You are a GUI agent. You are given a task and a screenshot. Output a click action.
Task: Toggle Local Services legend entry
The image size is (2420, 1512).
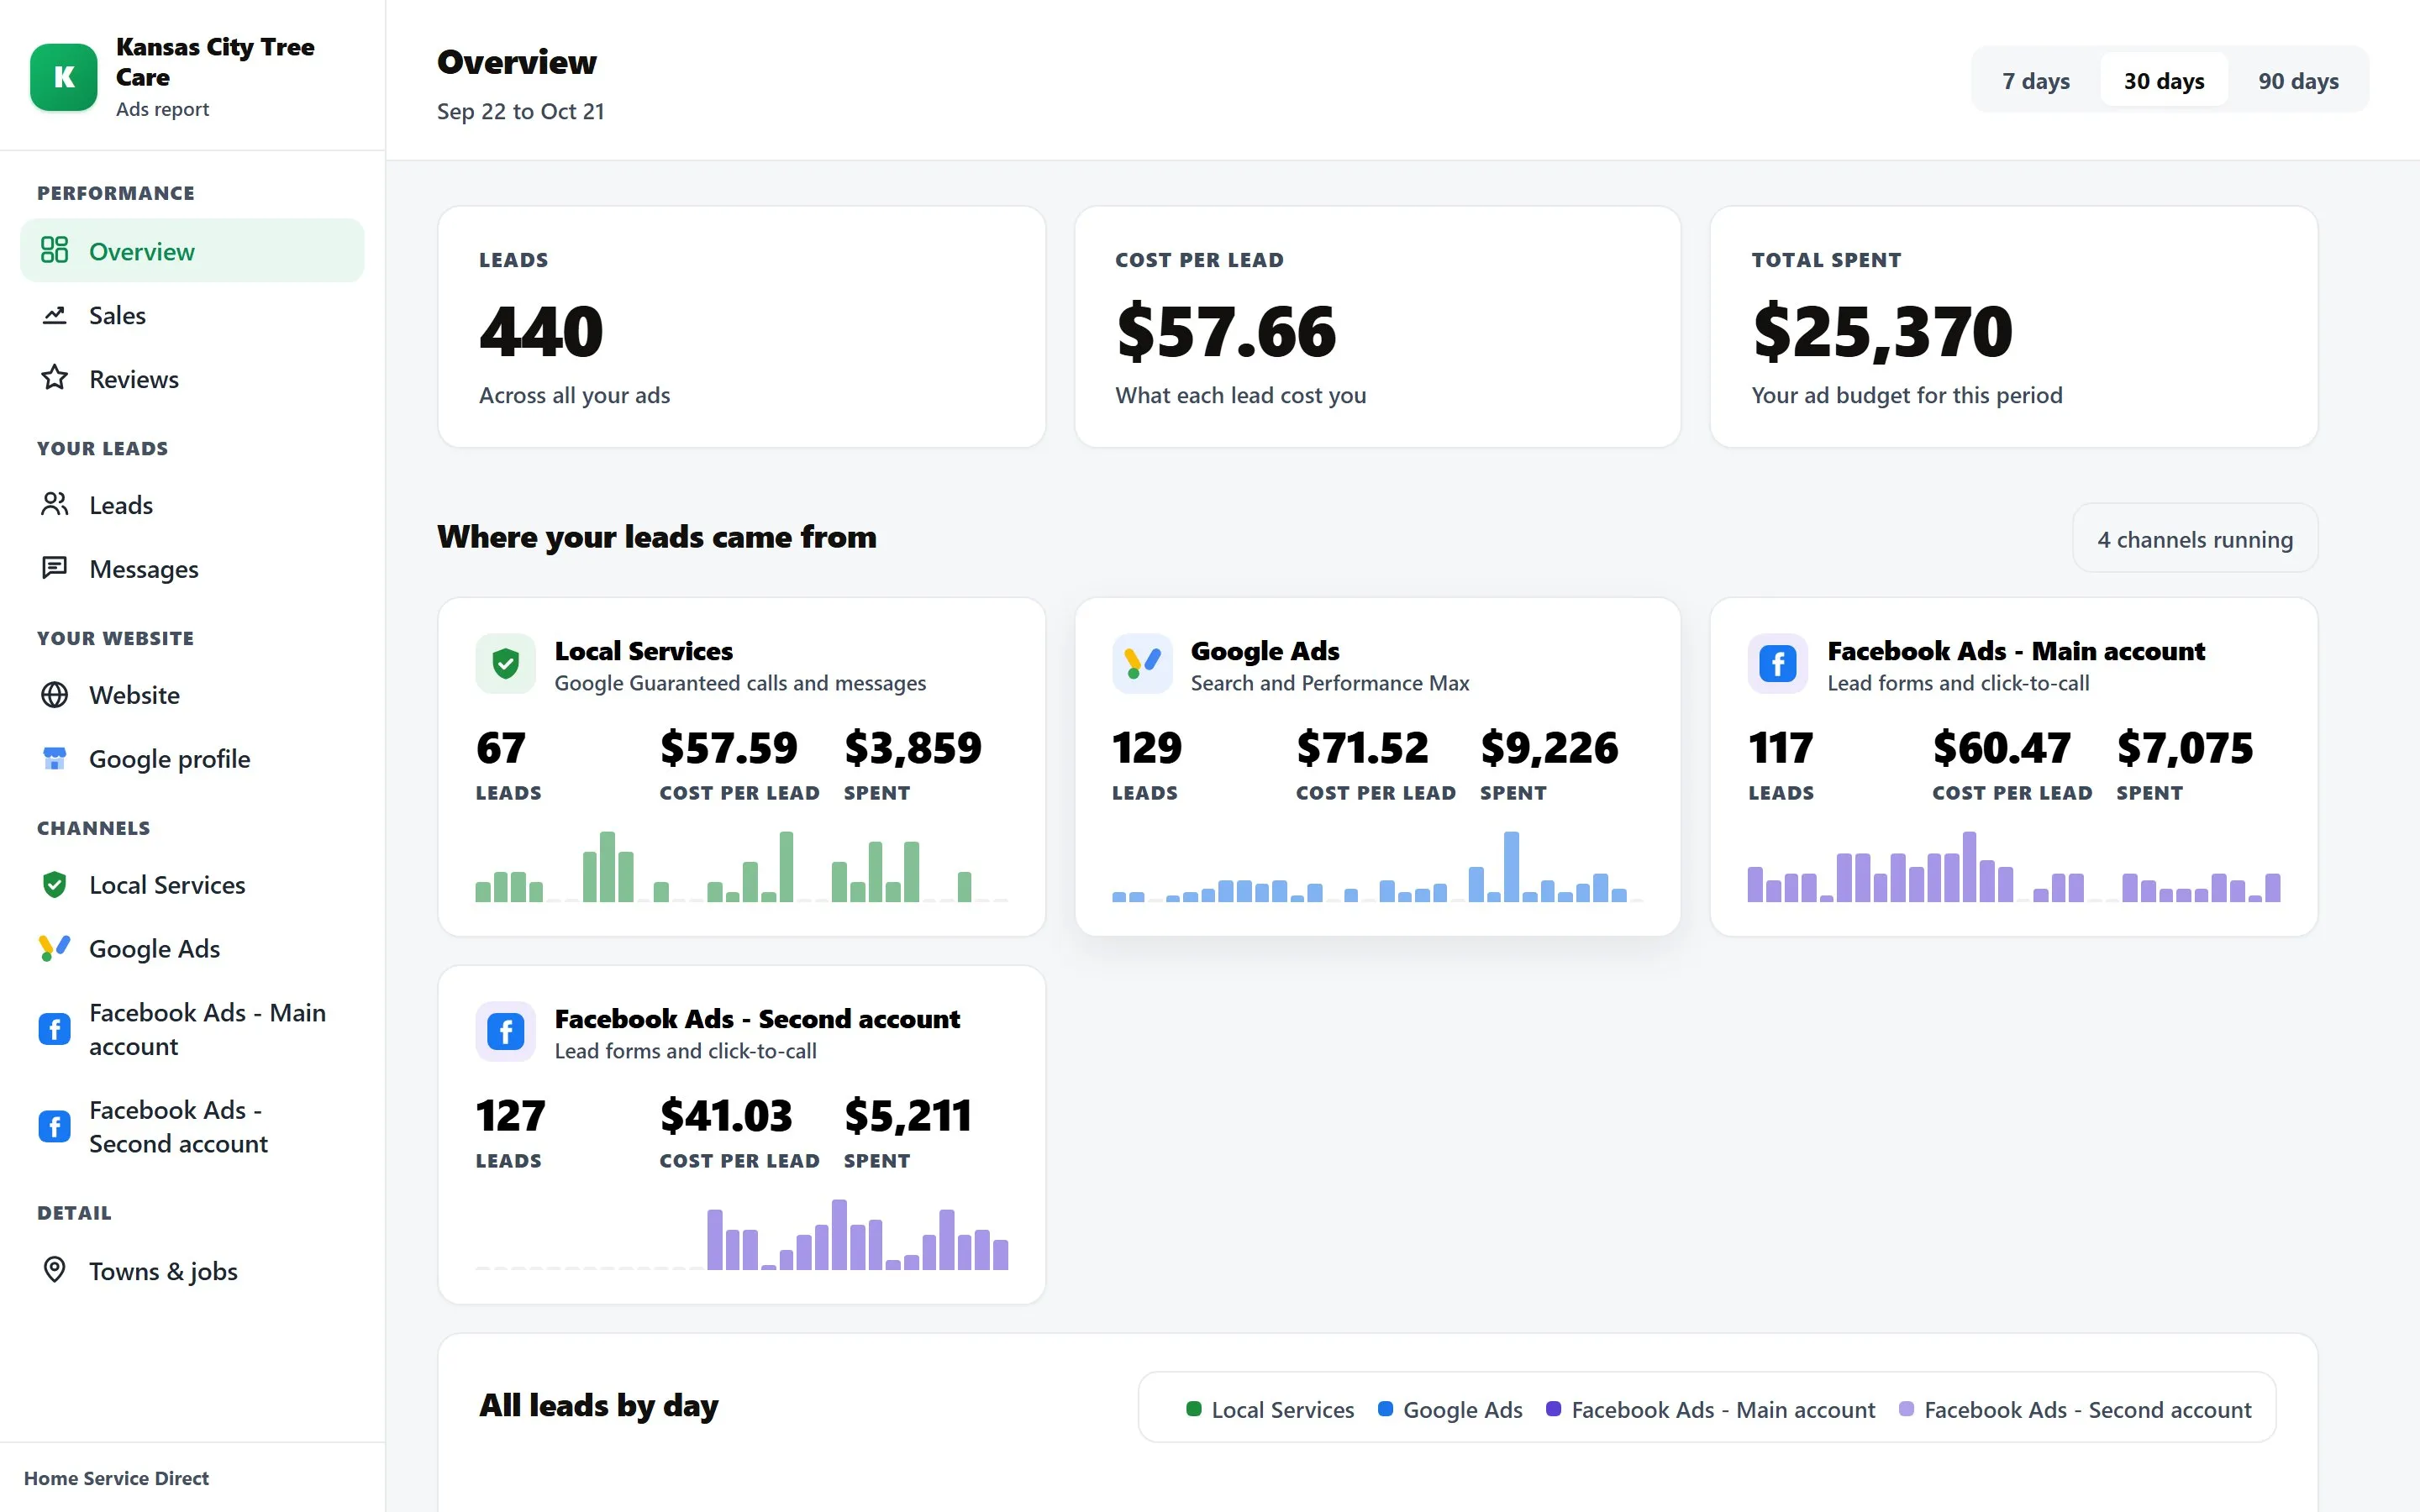[1270, 1409]
